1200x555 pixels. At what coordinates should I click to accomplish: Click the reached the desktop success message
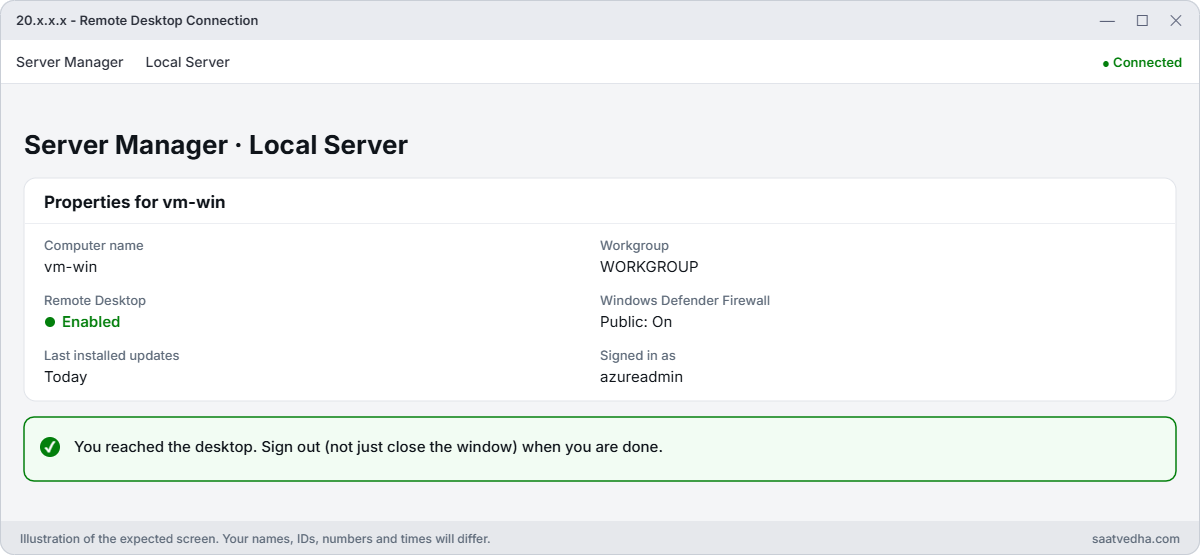(x=368, y=447)
